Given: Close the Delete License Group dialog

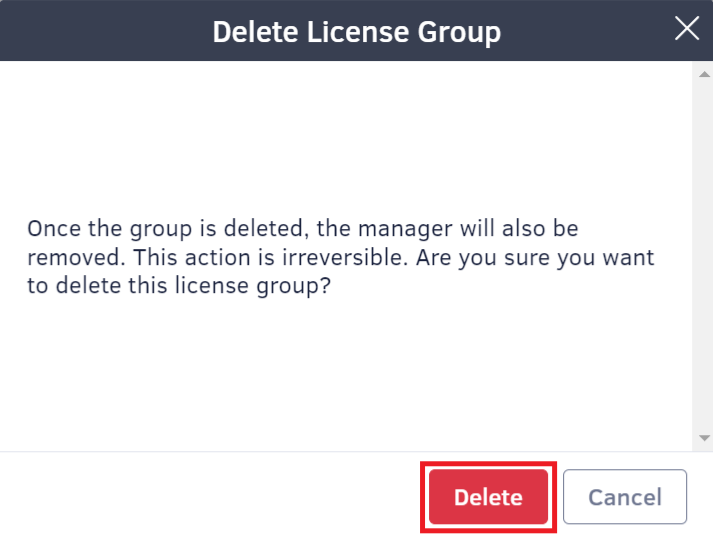Looking at the screenshot, I should [687, 29].
